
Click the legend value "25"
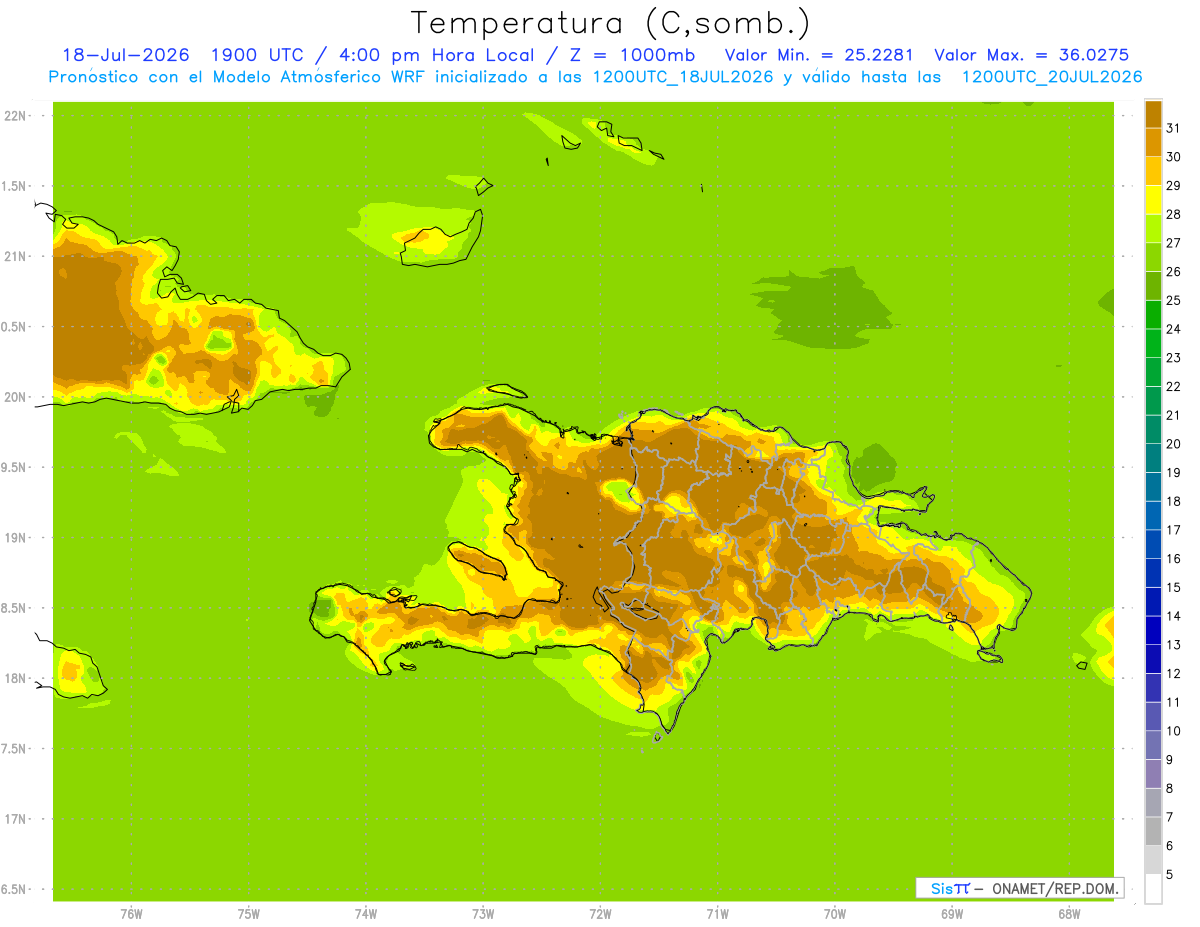click(x=1173, y=300)
